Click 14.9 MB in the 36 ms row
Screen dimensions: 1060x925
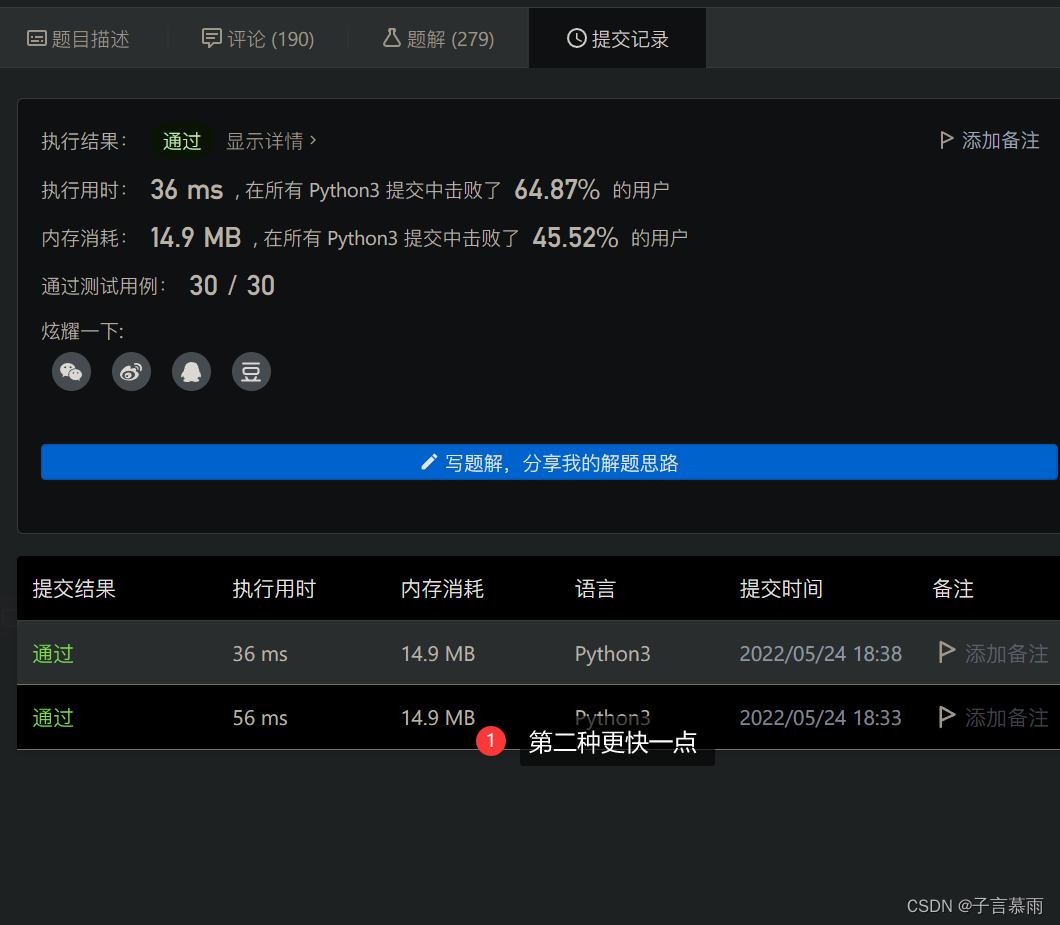tap(438, 654)
